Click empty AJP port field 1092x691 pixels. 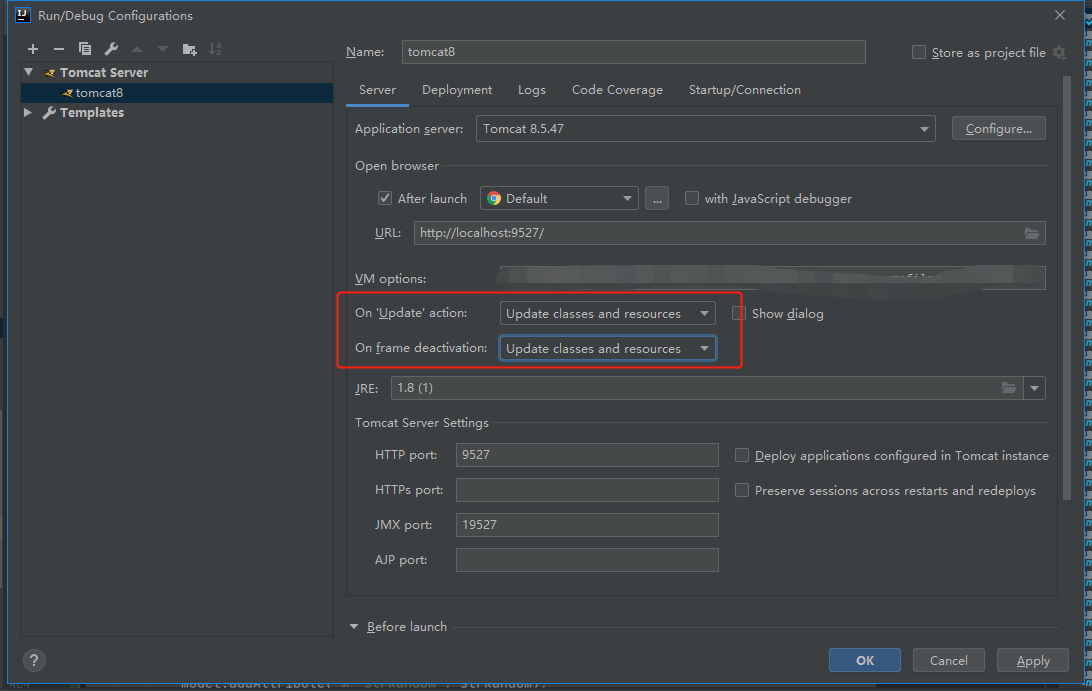pos(587,560)
